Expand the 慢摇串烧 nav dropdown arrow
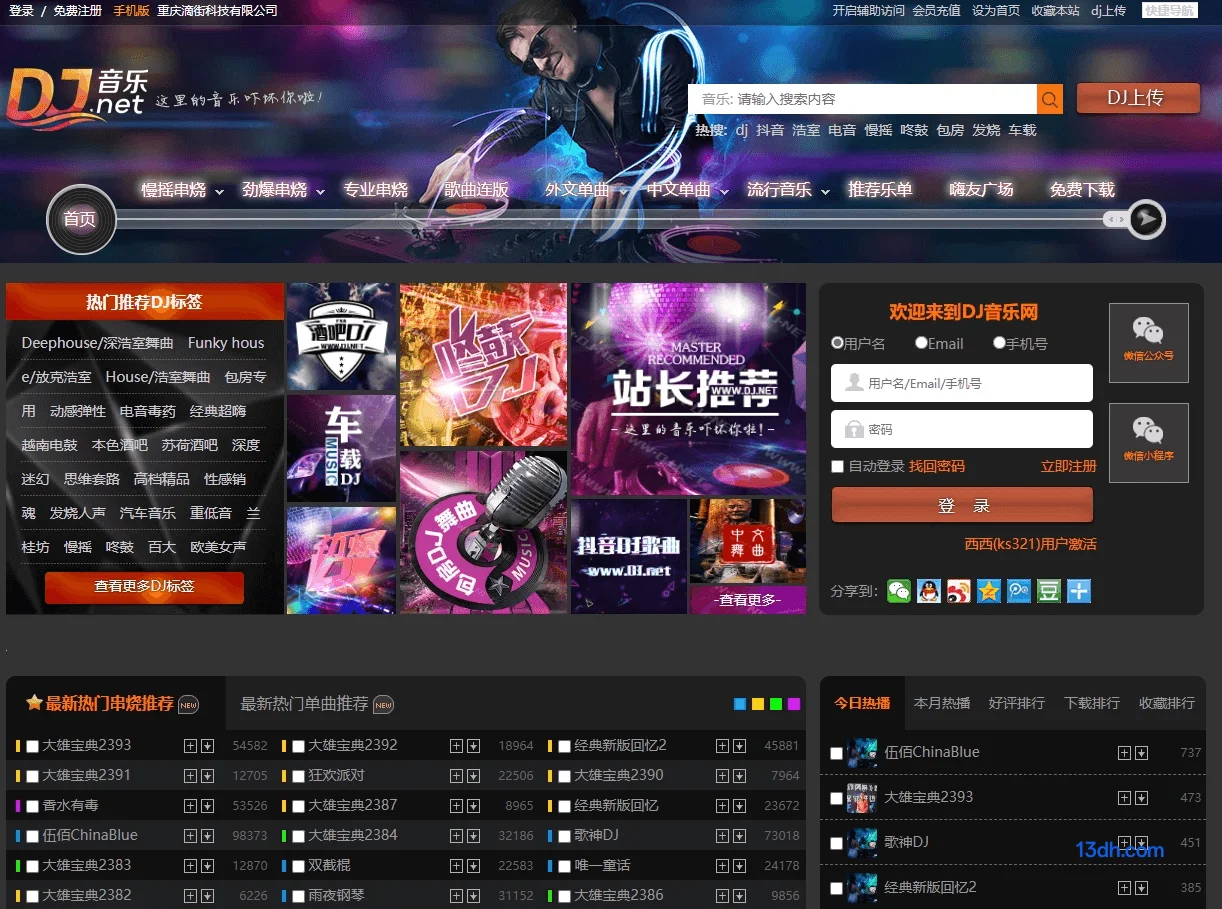Image resolution: width=1222 pixels, height=909 pixels. tap(218, 191)
